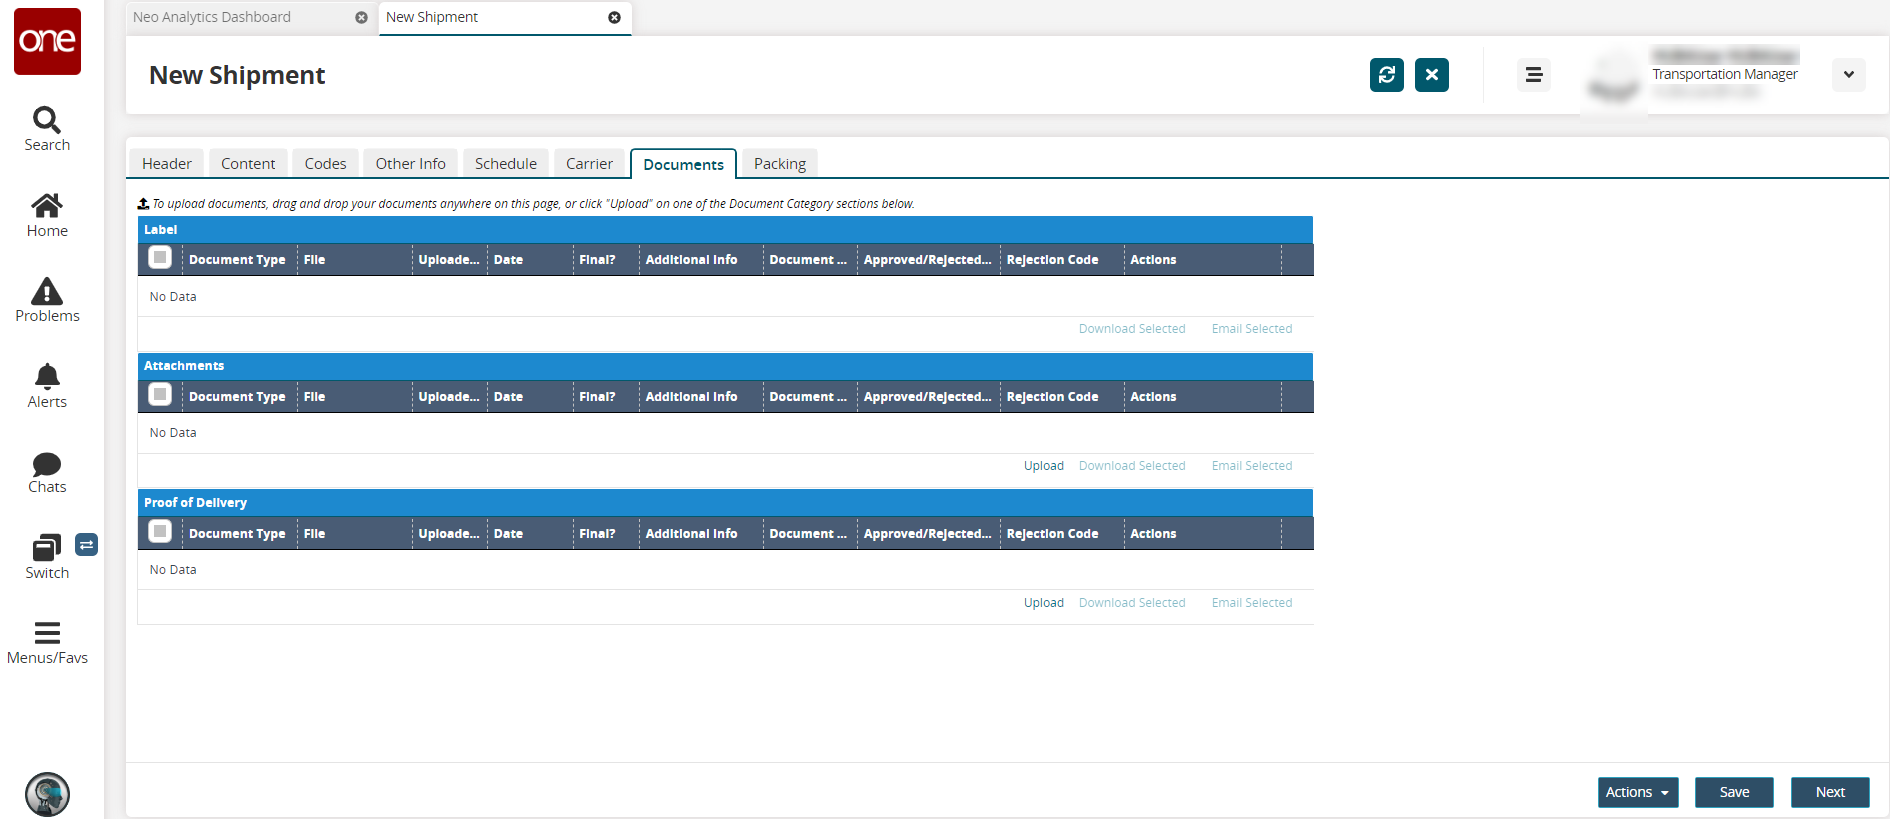Open the Search icon in sidebar

coord(47,121)
